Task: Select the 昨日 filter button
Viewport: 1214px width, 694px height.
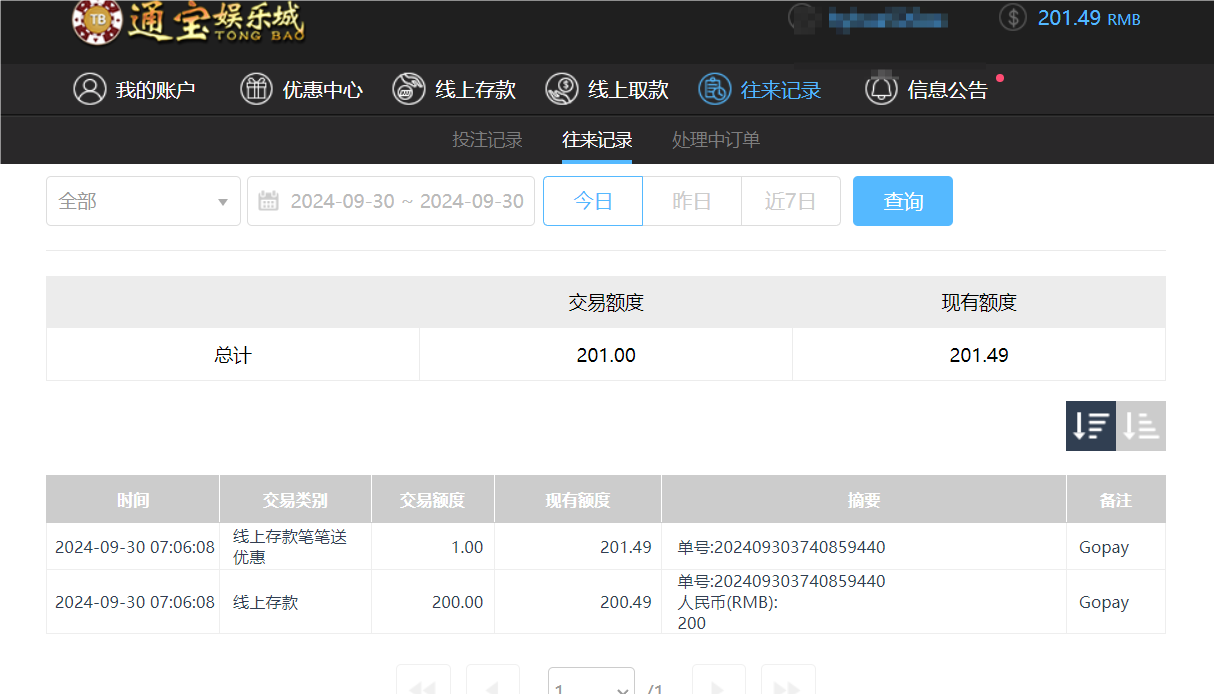Action: pyautogui.click(x=691, y=200)
